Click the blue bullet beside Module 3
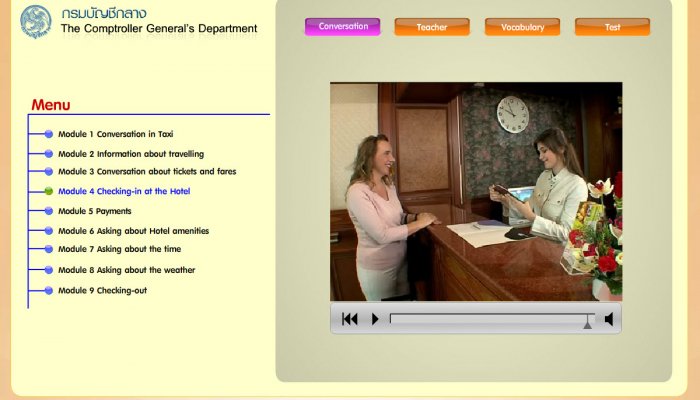Image resolution: width=700 pixels, height=400 pixels. (49, 171)
